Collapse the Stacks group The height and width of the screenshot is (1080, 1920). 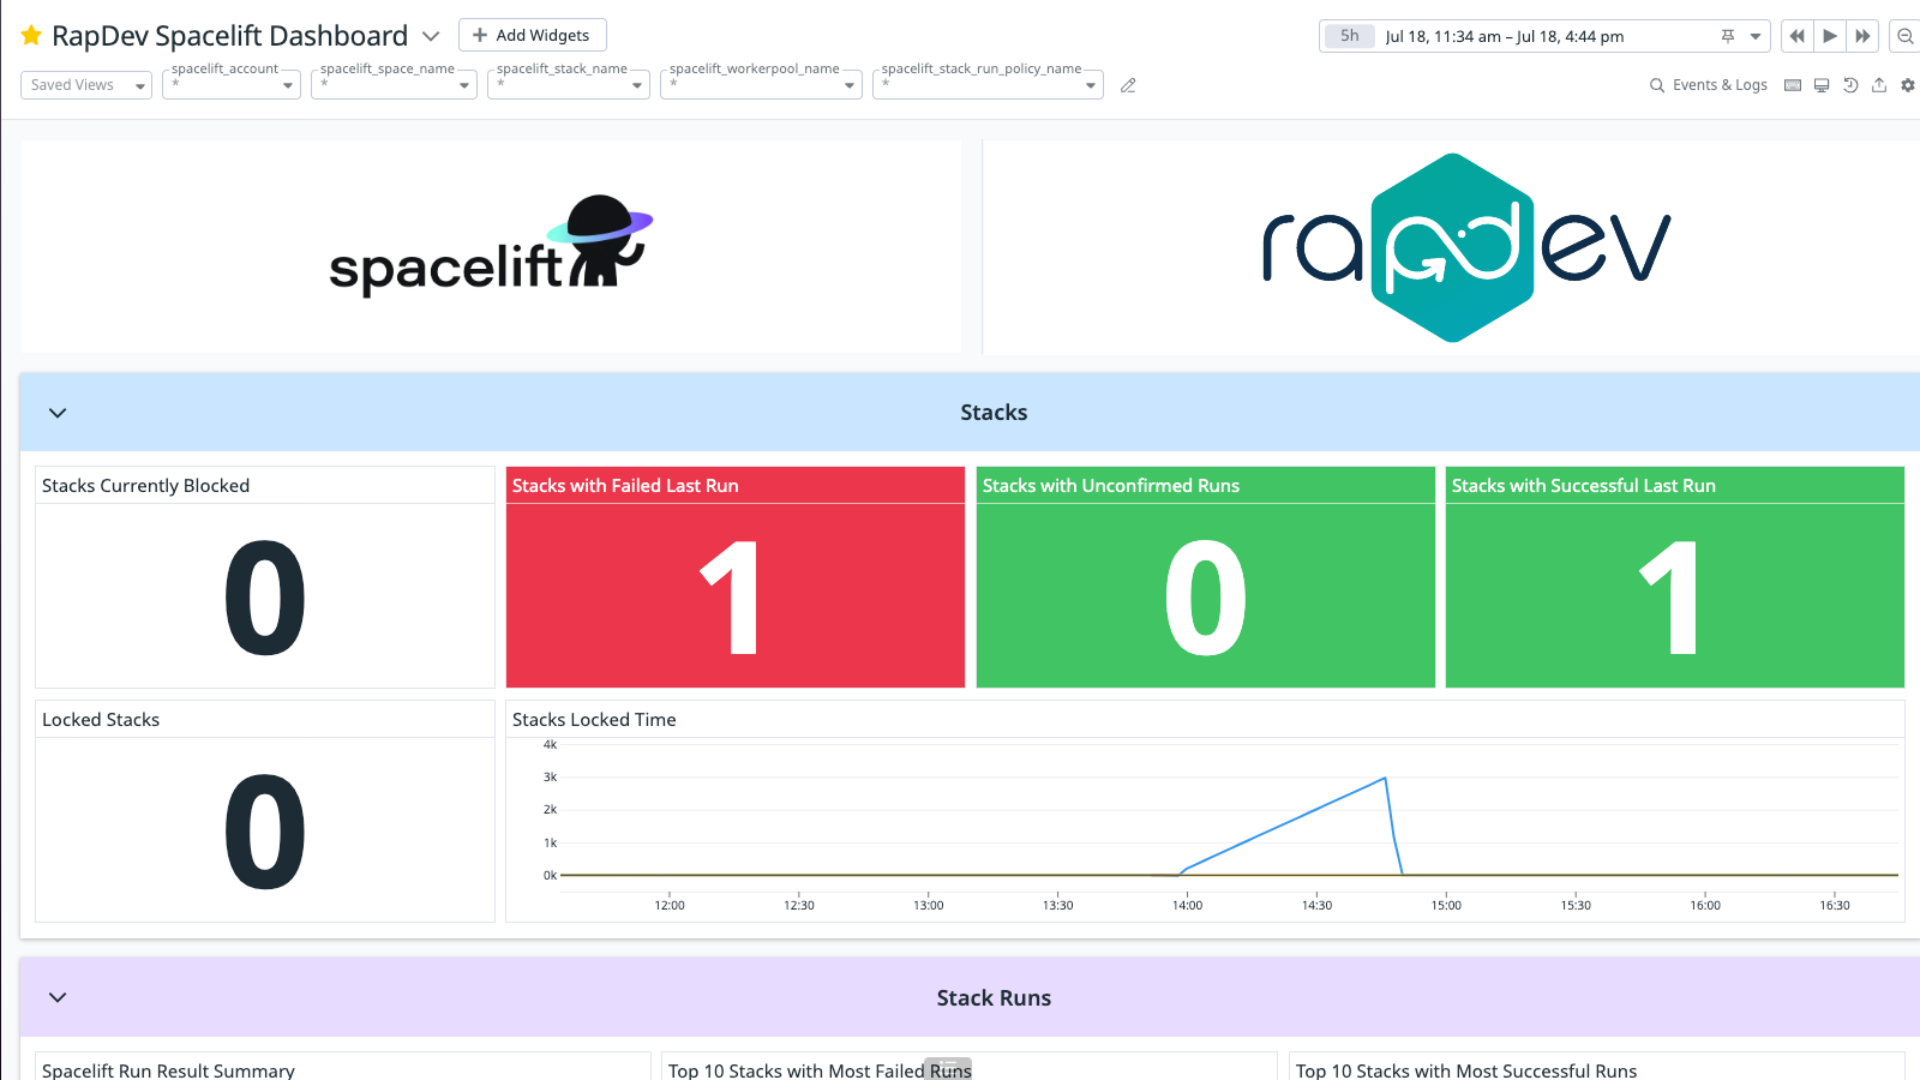(58, 413)
